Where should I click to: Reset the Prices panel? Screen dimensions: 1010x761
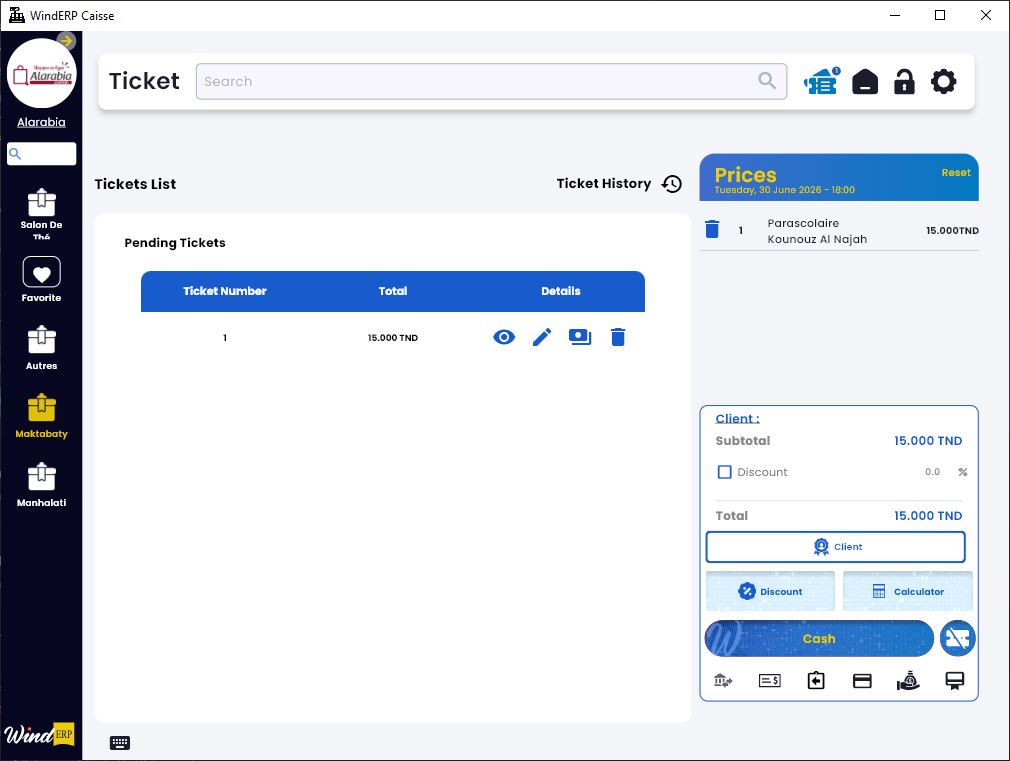[956, 173]
